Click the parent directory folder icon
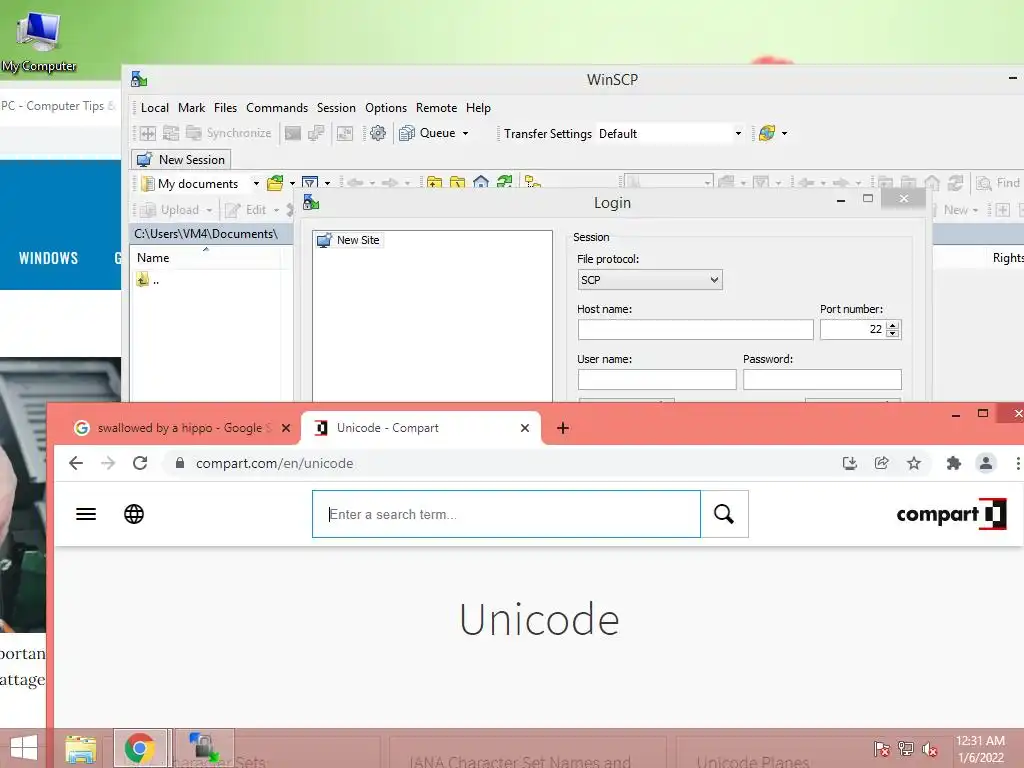The width and height of the screenshot is (1024, 768). (x=434, y=182)
